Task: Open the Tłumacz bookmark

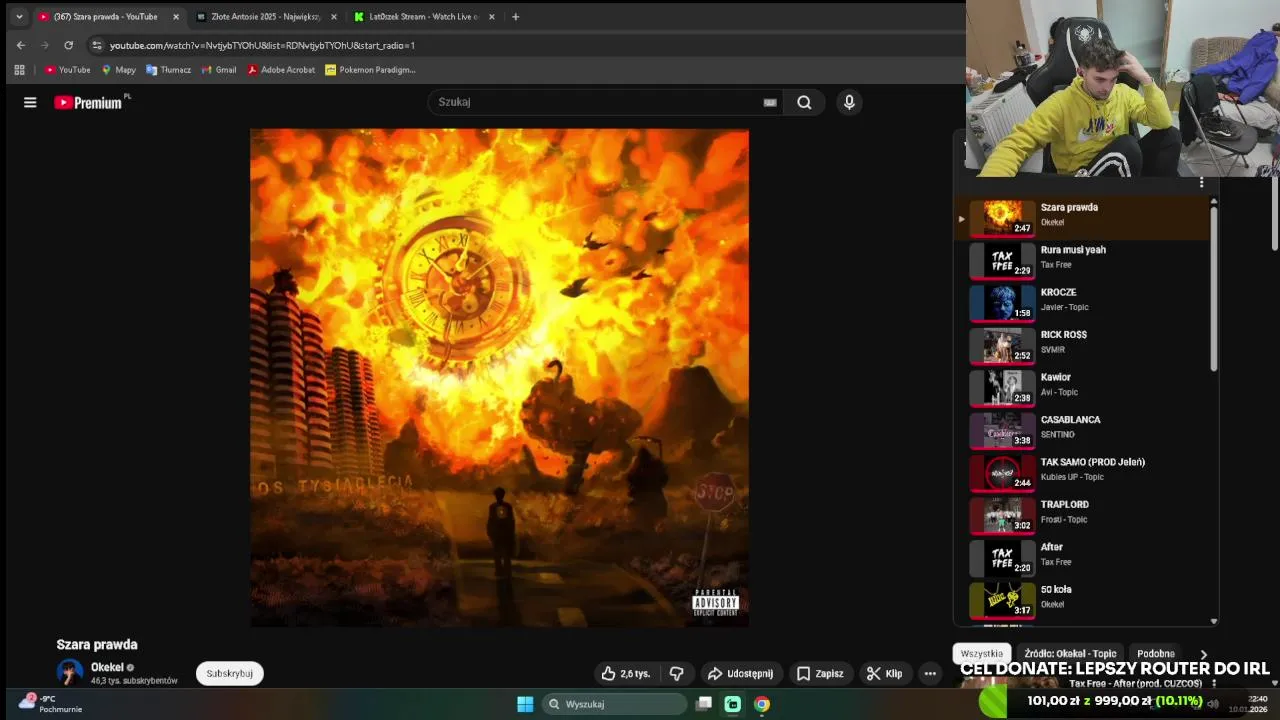Action: tap(168, 70)
